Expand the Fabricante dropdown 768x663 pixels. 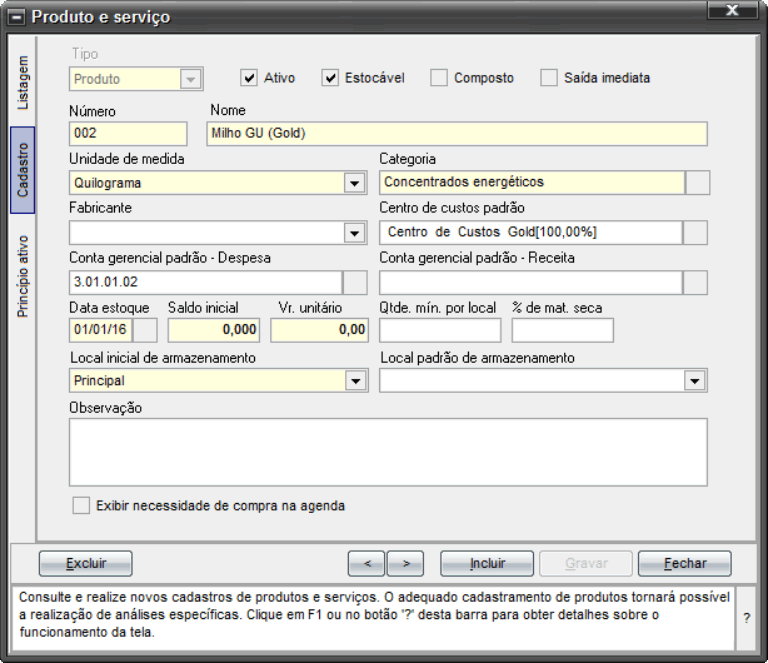tap(355, 233)
